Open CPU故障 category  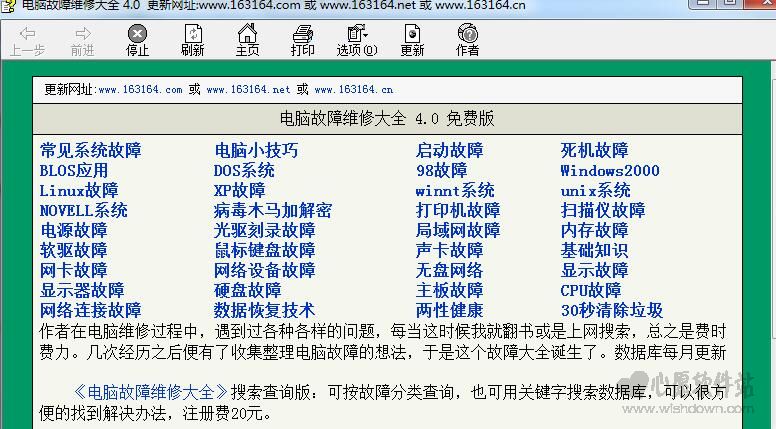(590, 290)
